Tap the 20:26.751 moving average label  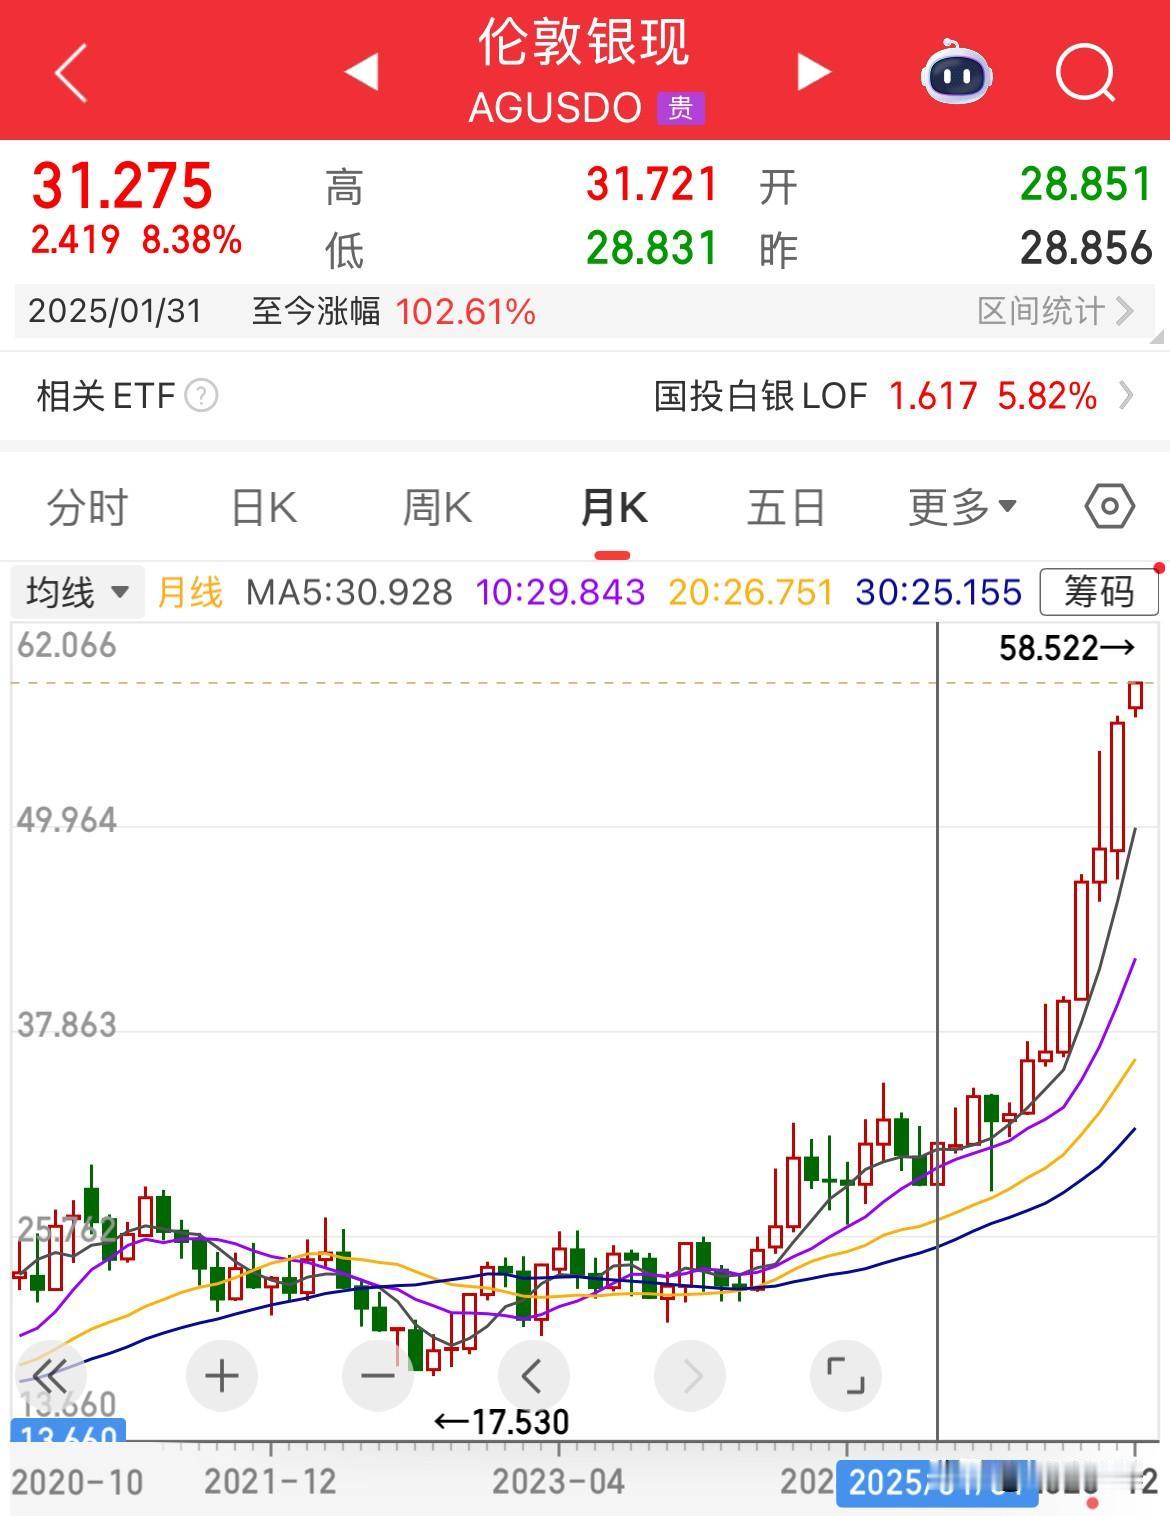click(751, 593)
